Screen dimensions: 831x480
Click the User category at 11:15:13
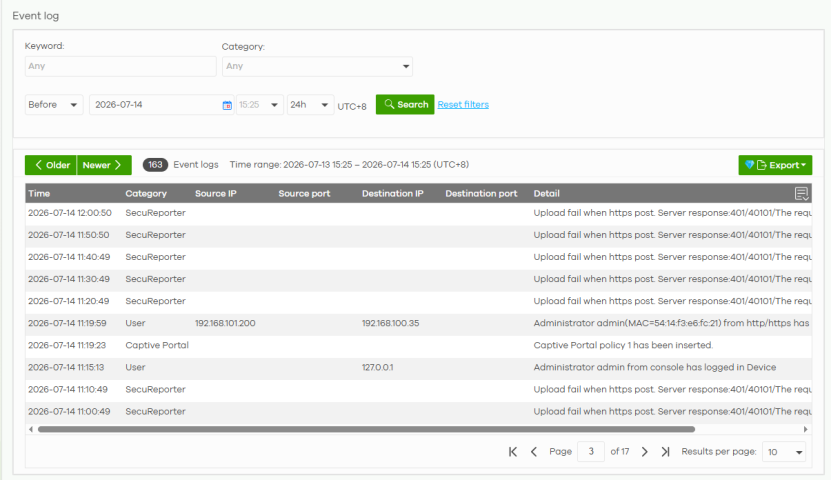coord(135,367)
